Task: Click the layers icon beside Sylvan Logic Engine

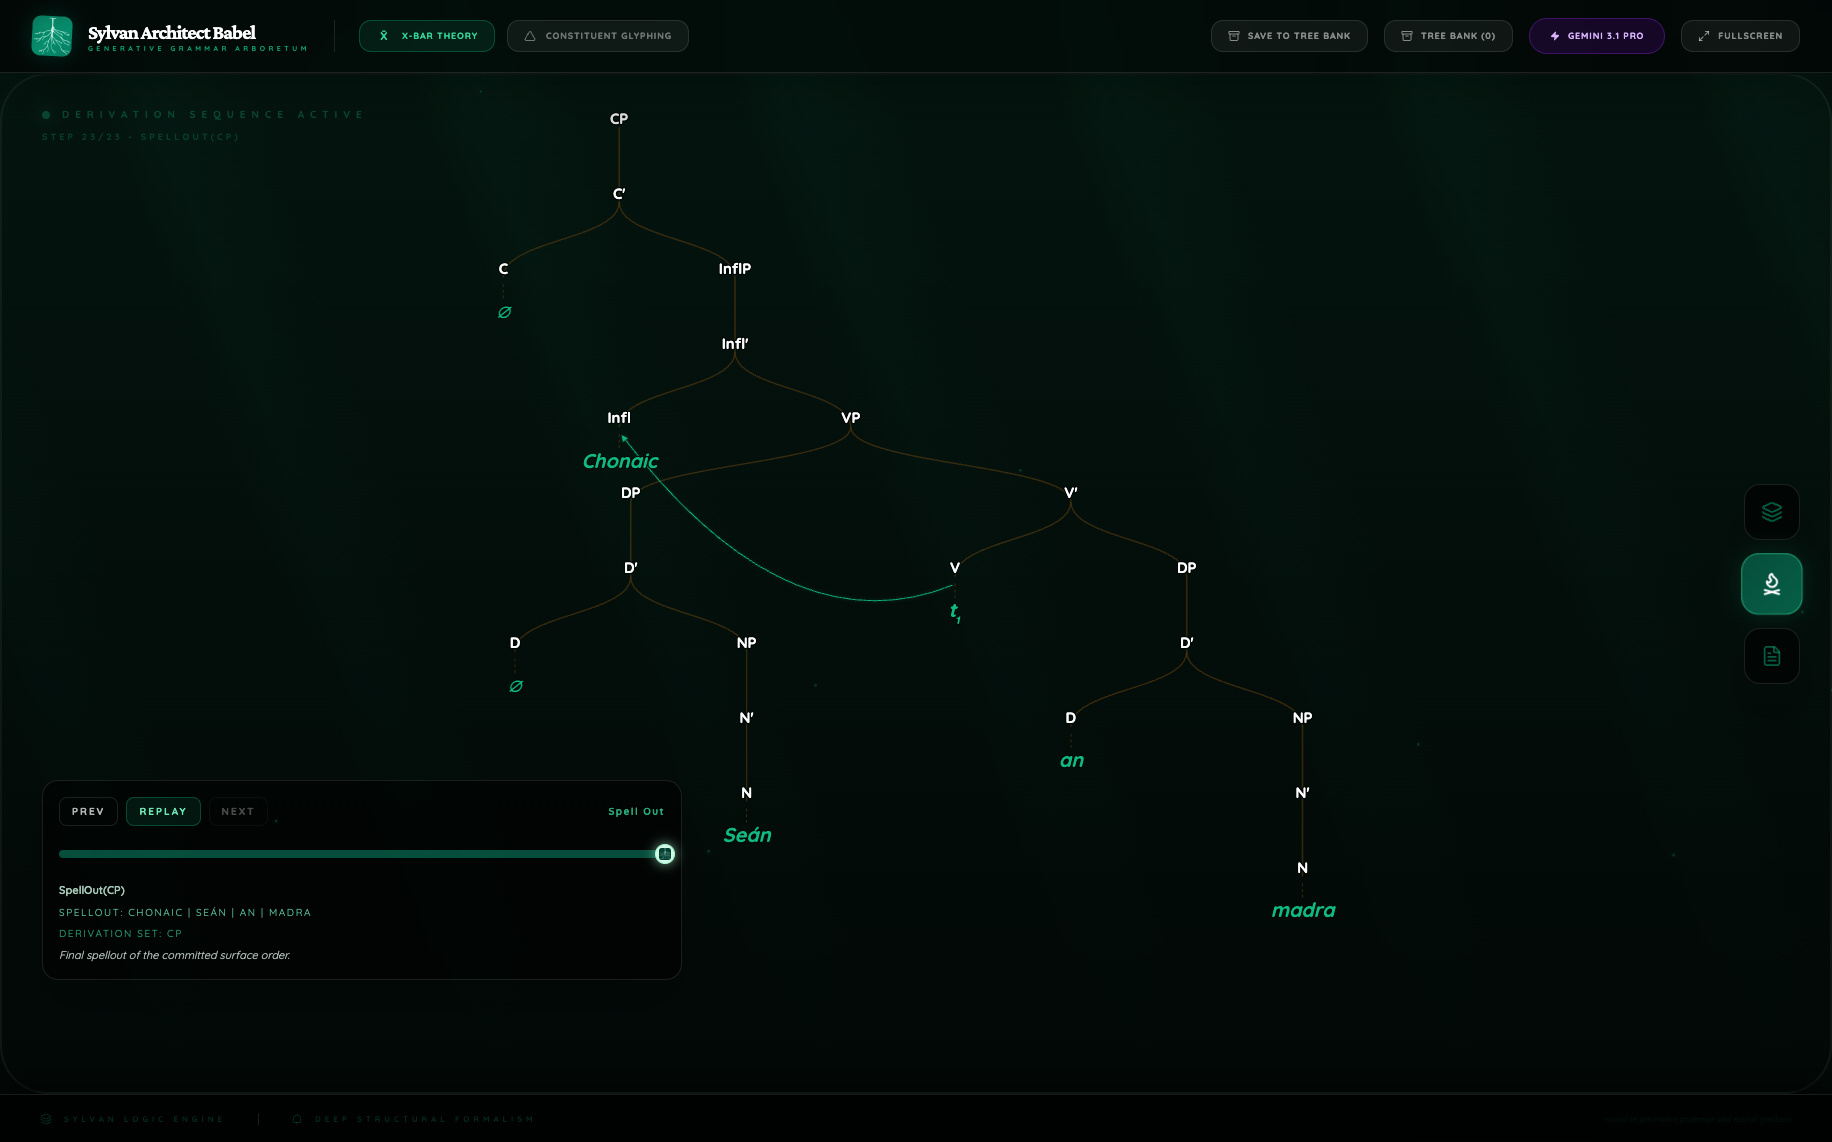Action: tap(46, 1119)
